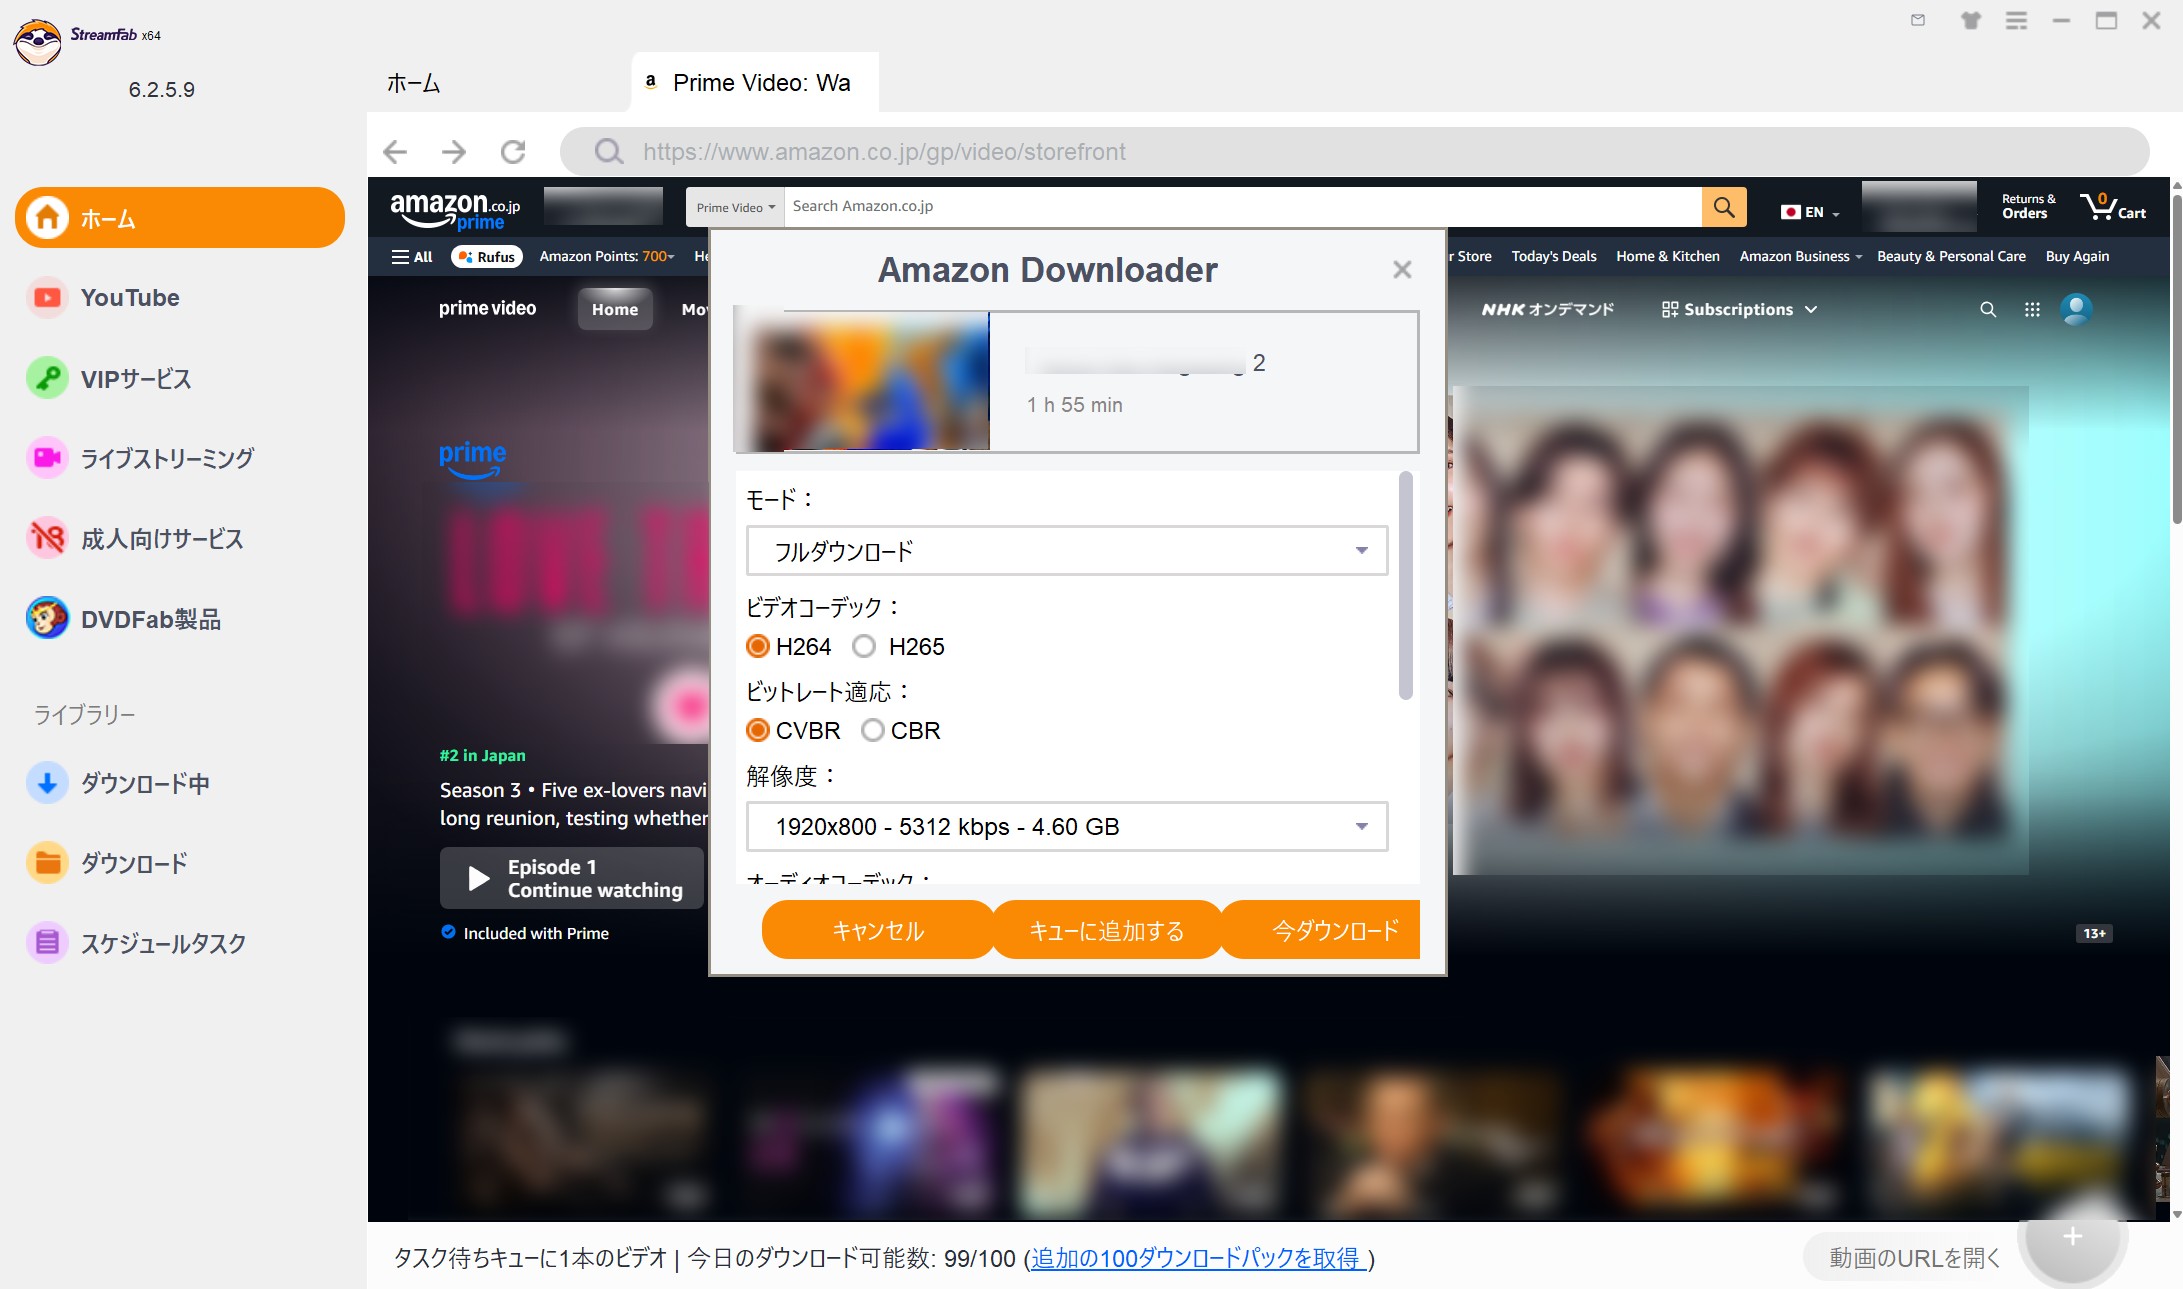Click the 追加の100ダウンロードパックを取得 link
The image size is (2183, 1289).
1197,1258
